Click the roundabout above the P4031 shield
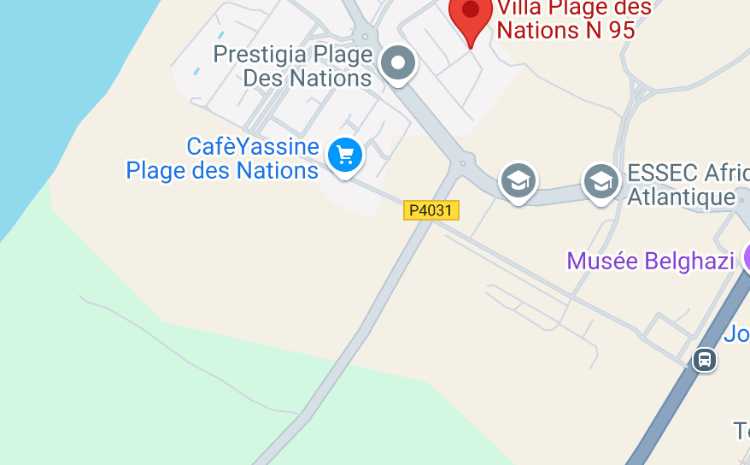Image resolution: width=750 pixels, height=465 pixels. pos(462,163)
